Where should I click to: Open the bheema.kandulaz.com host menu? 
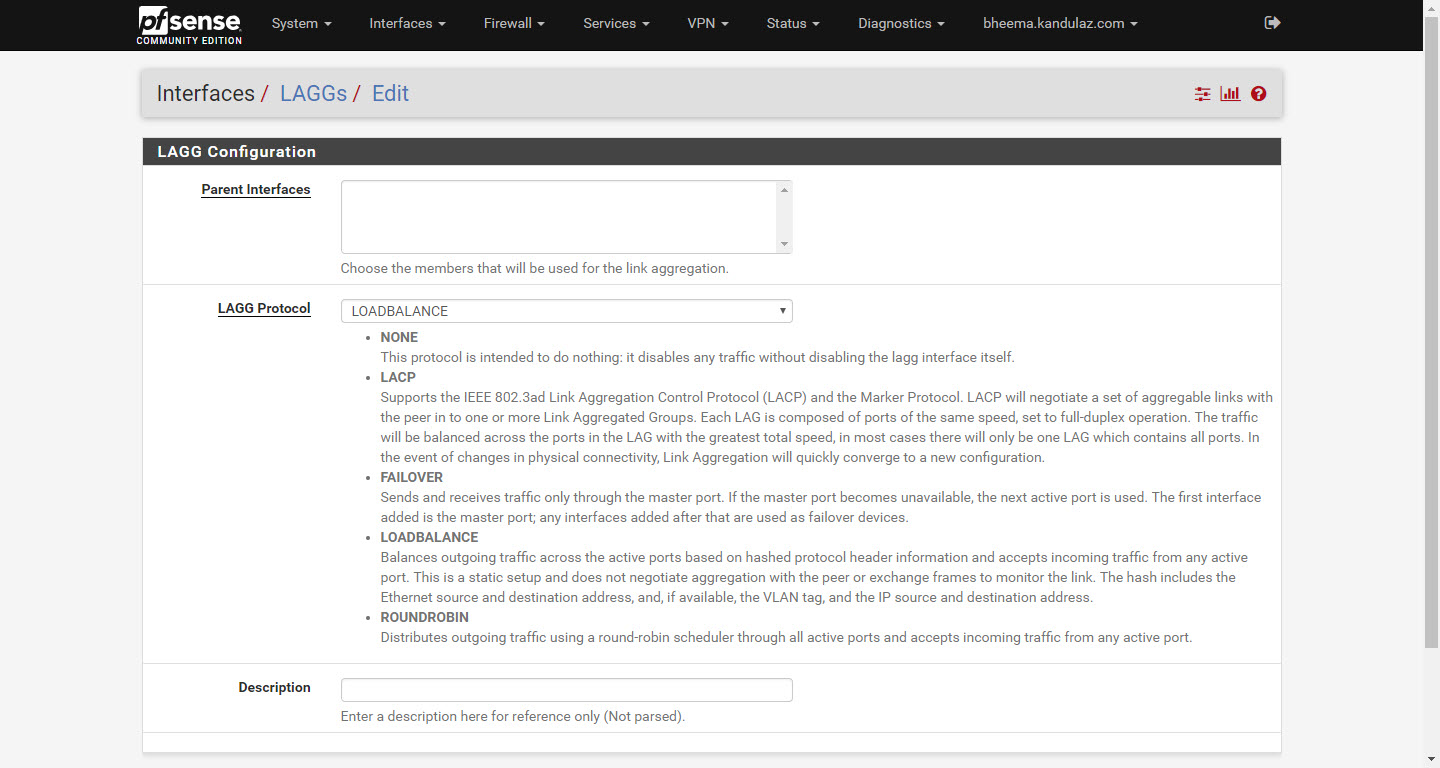pyautogui.click(x=1060, y=23)
